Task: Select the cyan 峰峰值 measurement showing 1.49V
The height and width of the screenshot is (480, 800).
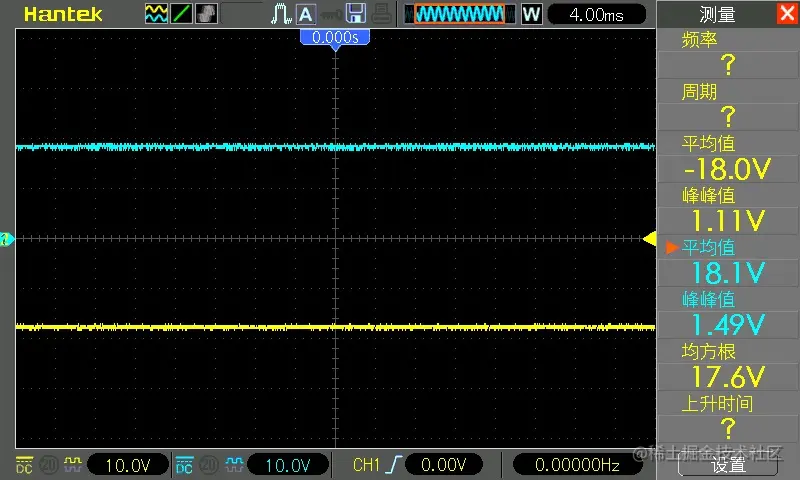Action: point(728,313)
